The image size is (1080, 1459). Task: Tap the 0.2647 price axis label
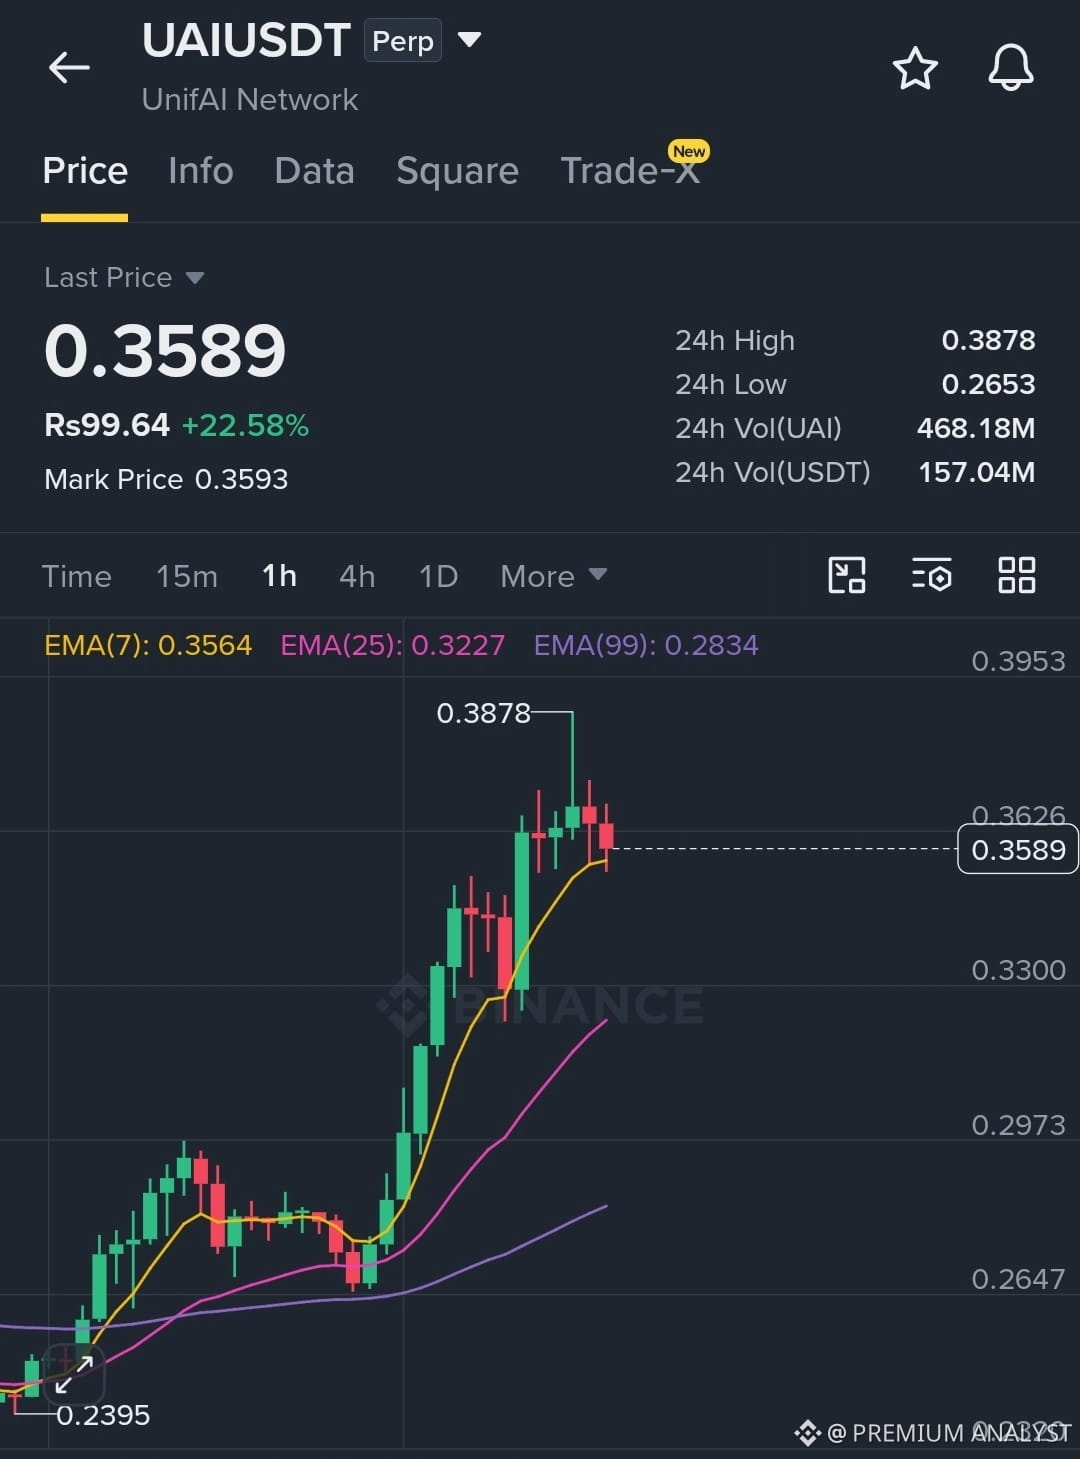[1018, 1279]
